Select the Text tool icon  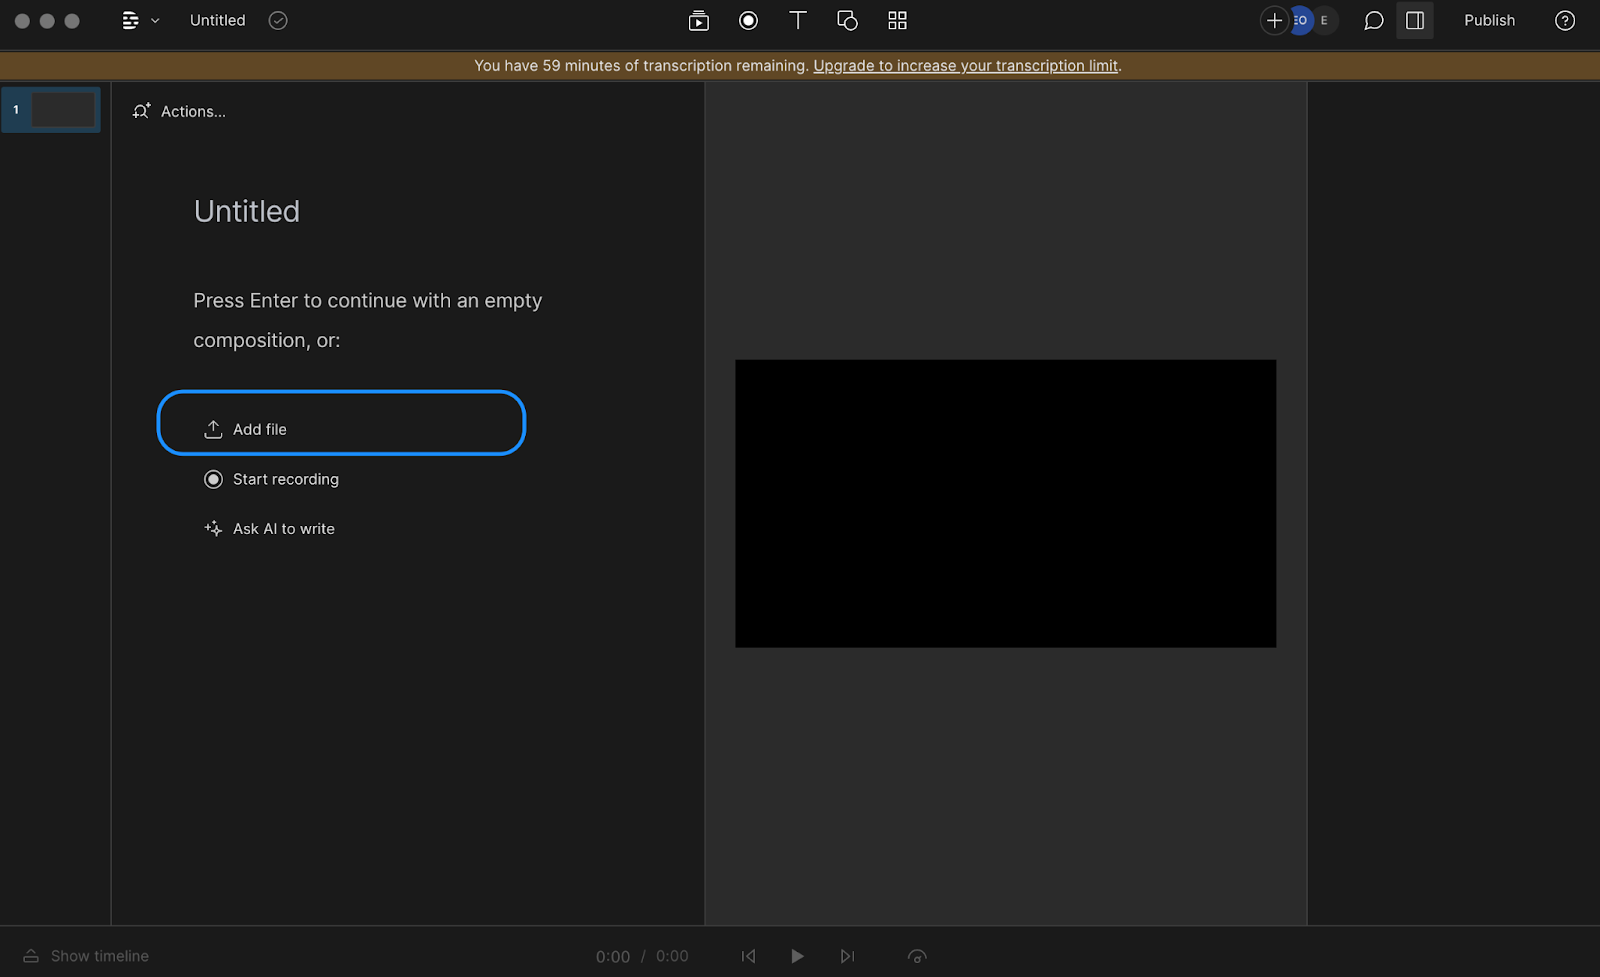pyautogui.click(x=797, y=20)
